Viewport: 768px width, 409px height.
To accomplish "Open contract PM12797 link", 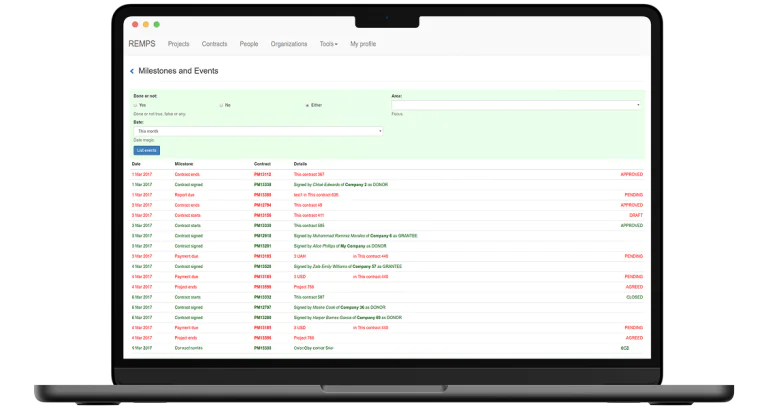I will click(x=263, y=308).
